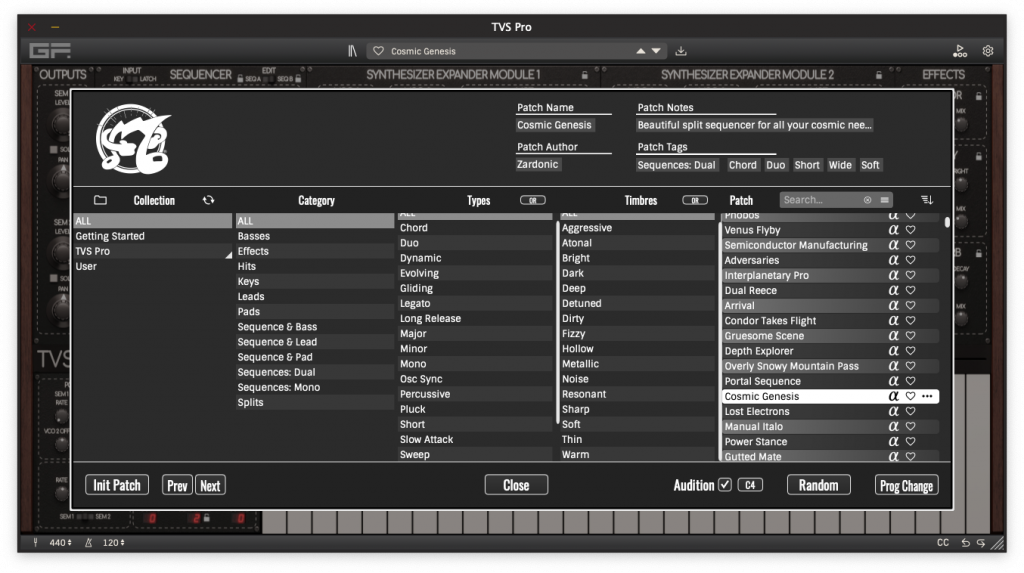Click the redo arrow in status bar

[x=981, y=542]
